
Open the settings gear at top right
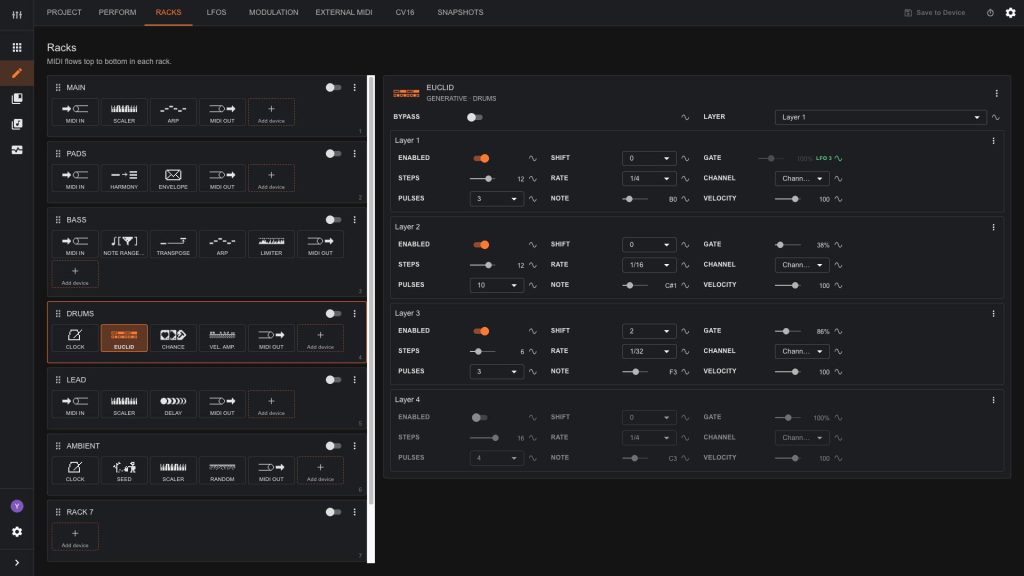1010,13
